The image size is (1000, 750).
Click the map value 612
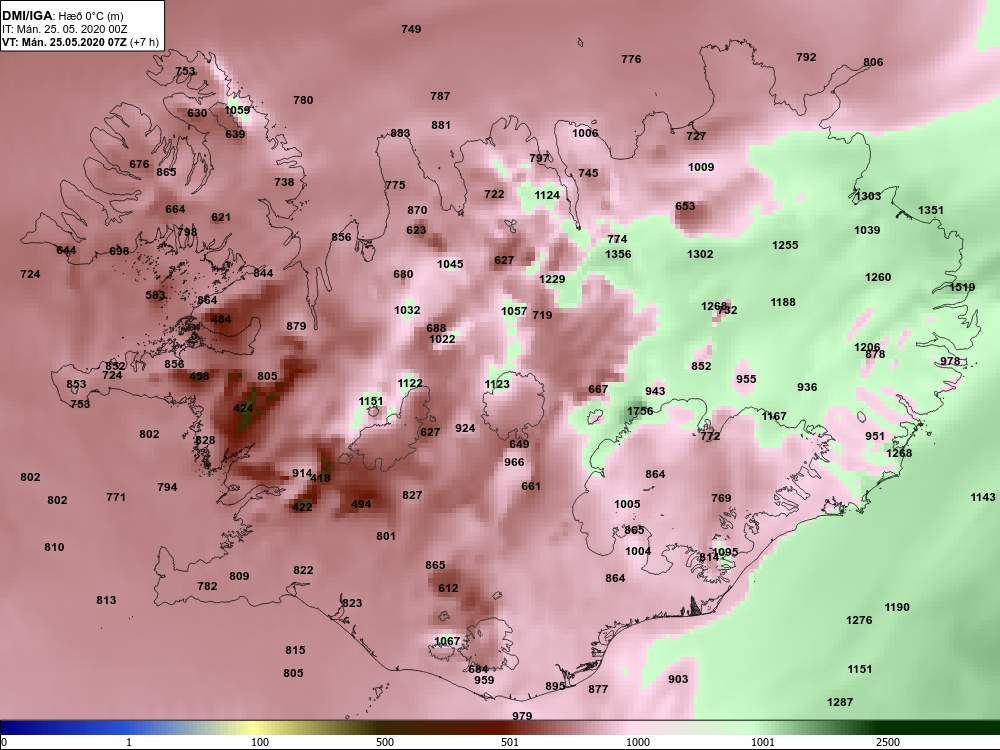tap(448, 589)
